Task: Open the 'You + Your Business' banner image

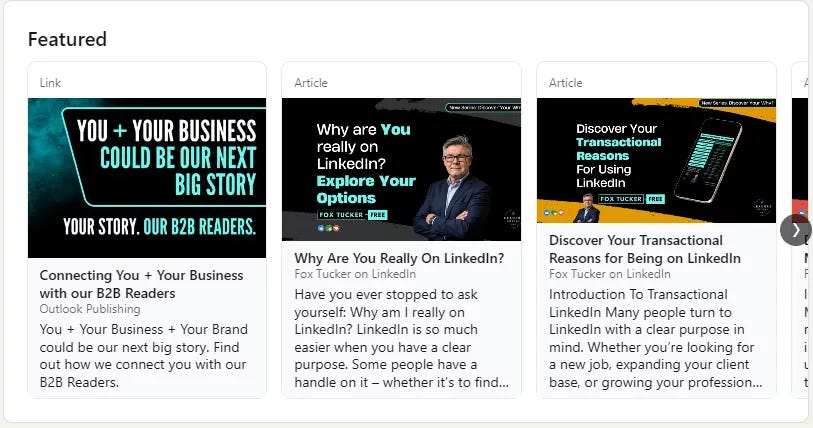Action: pos(147,178)
